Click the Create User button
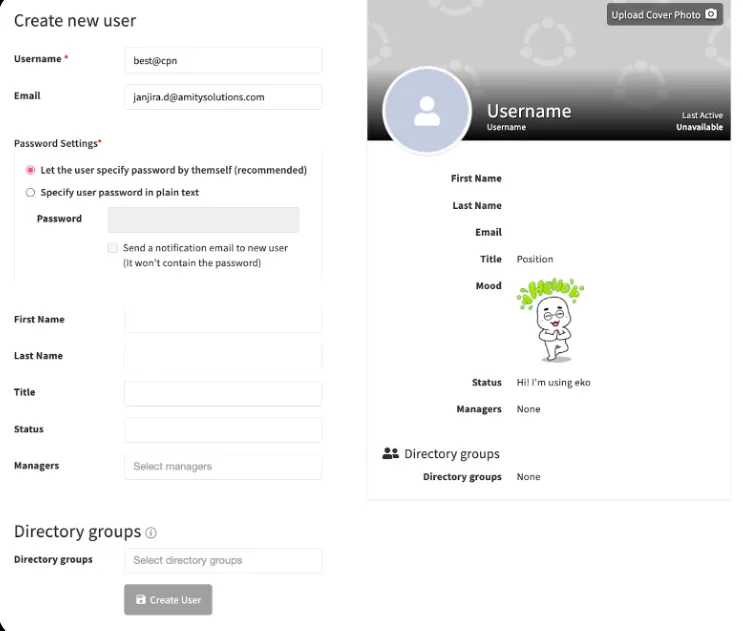Viewport: 743px width, 631px height. pos(168,600)
